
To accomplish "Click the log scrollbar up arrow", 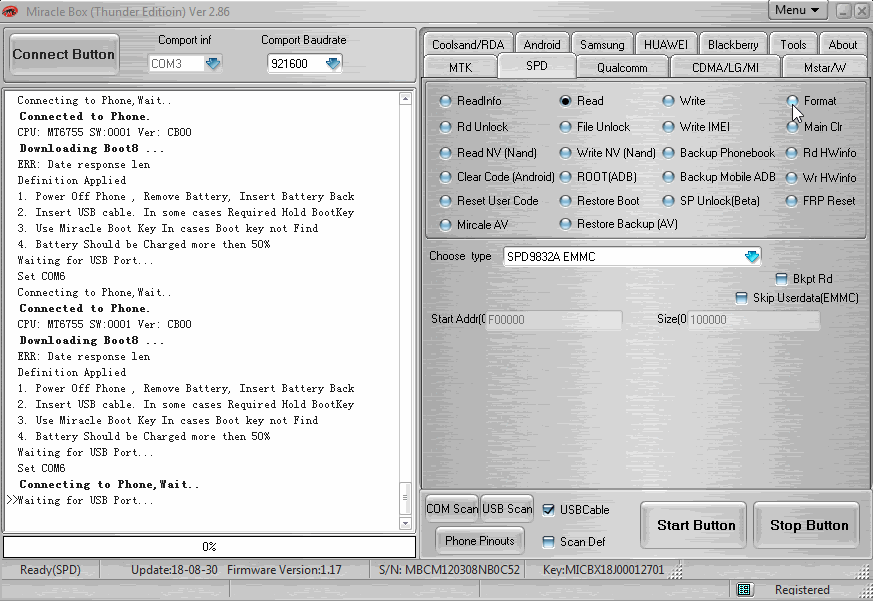I will click(x=405, y=99).
